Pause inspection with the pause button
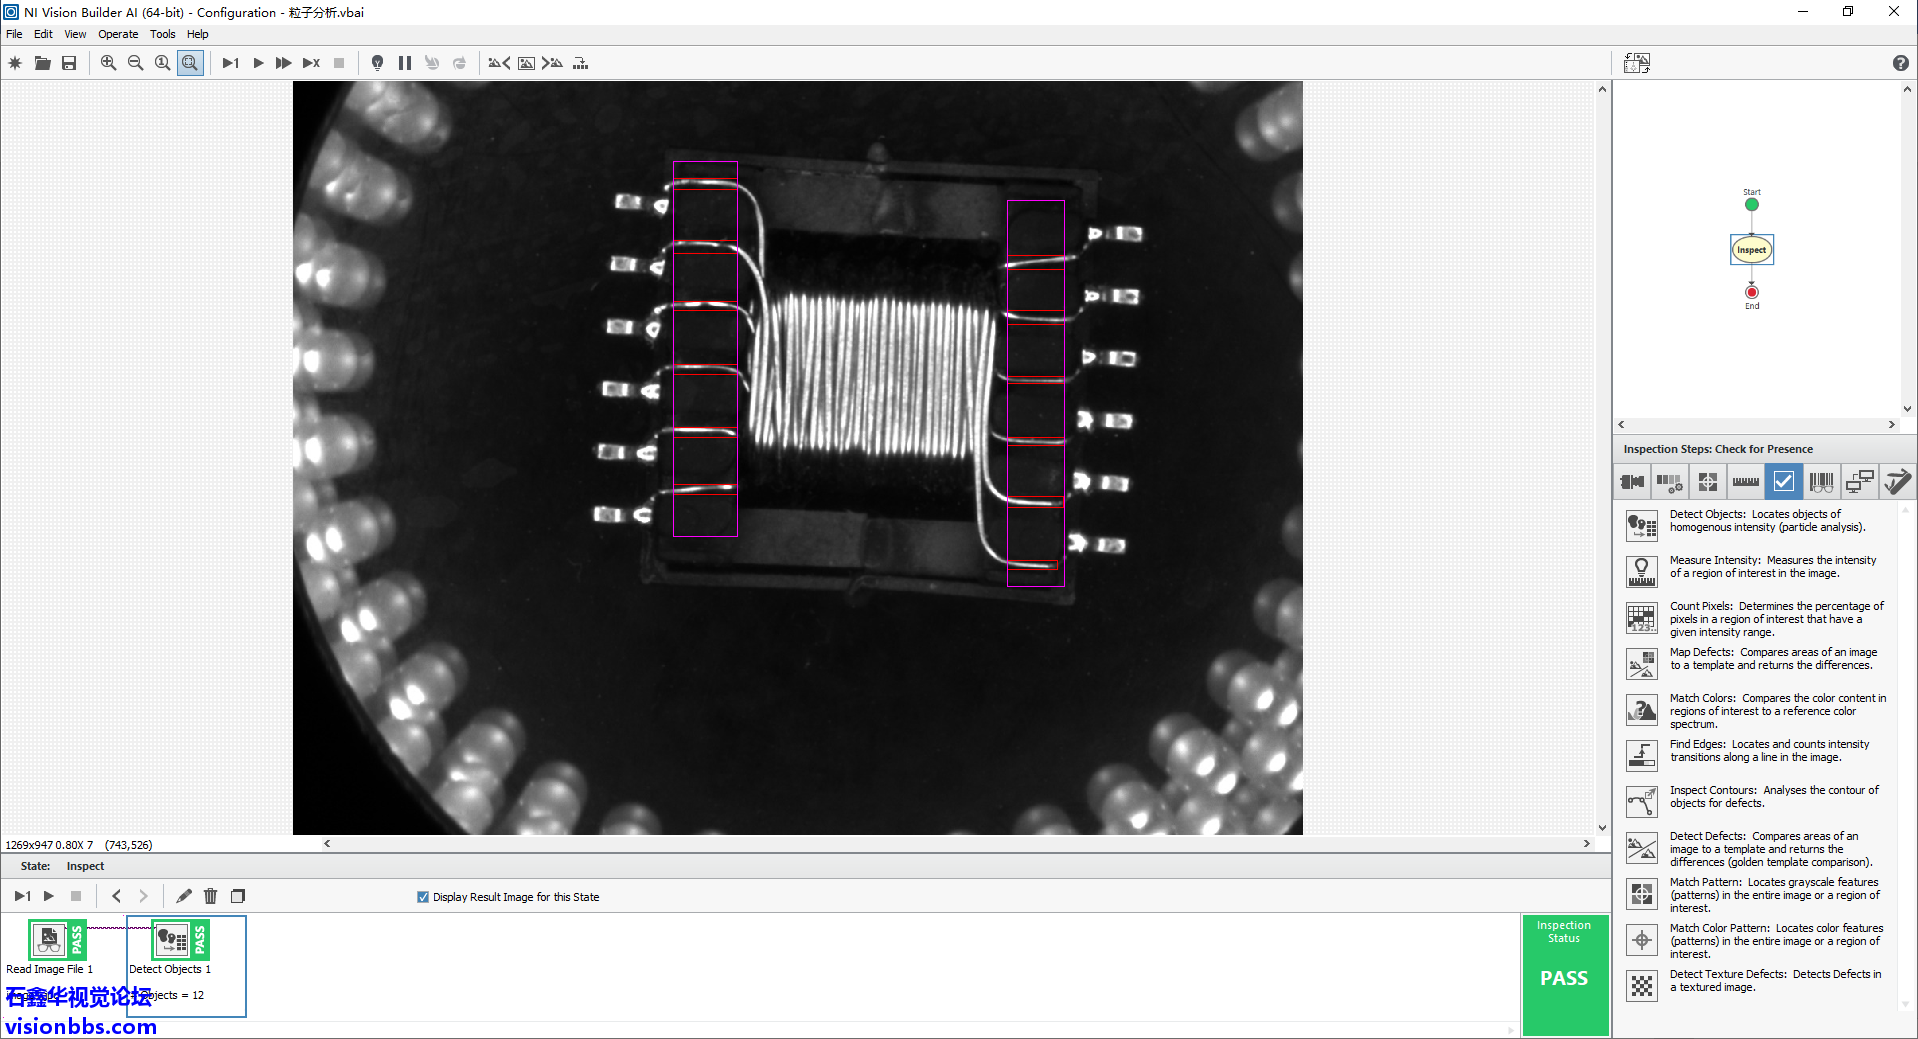This screenshot has width=1918, height=1039. (x=405, y=63)
